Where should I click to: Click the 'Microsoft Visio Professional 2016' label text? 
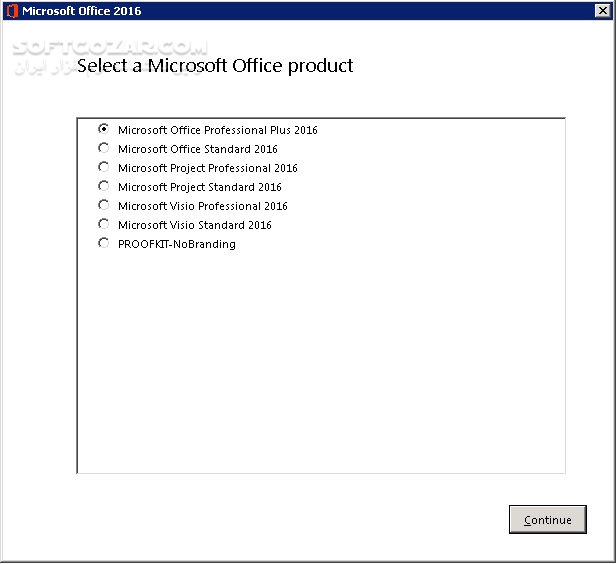pos(203,206)
